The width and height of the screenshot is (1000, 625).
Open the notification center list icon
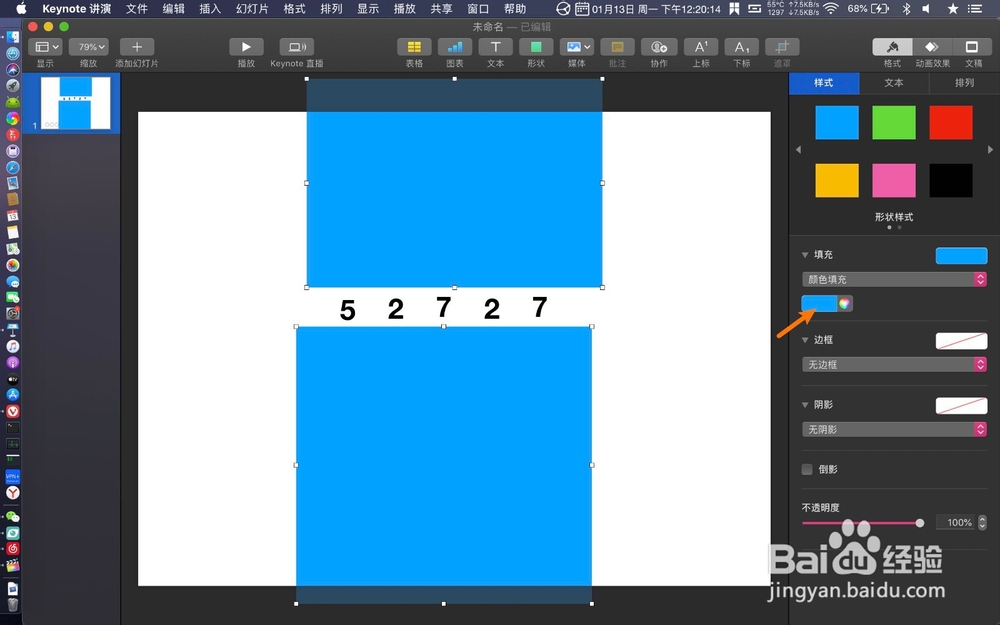point(974,9)
